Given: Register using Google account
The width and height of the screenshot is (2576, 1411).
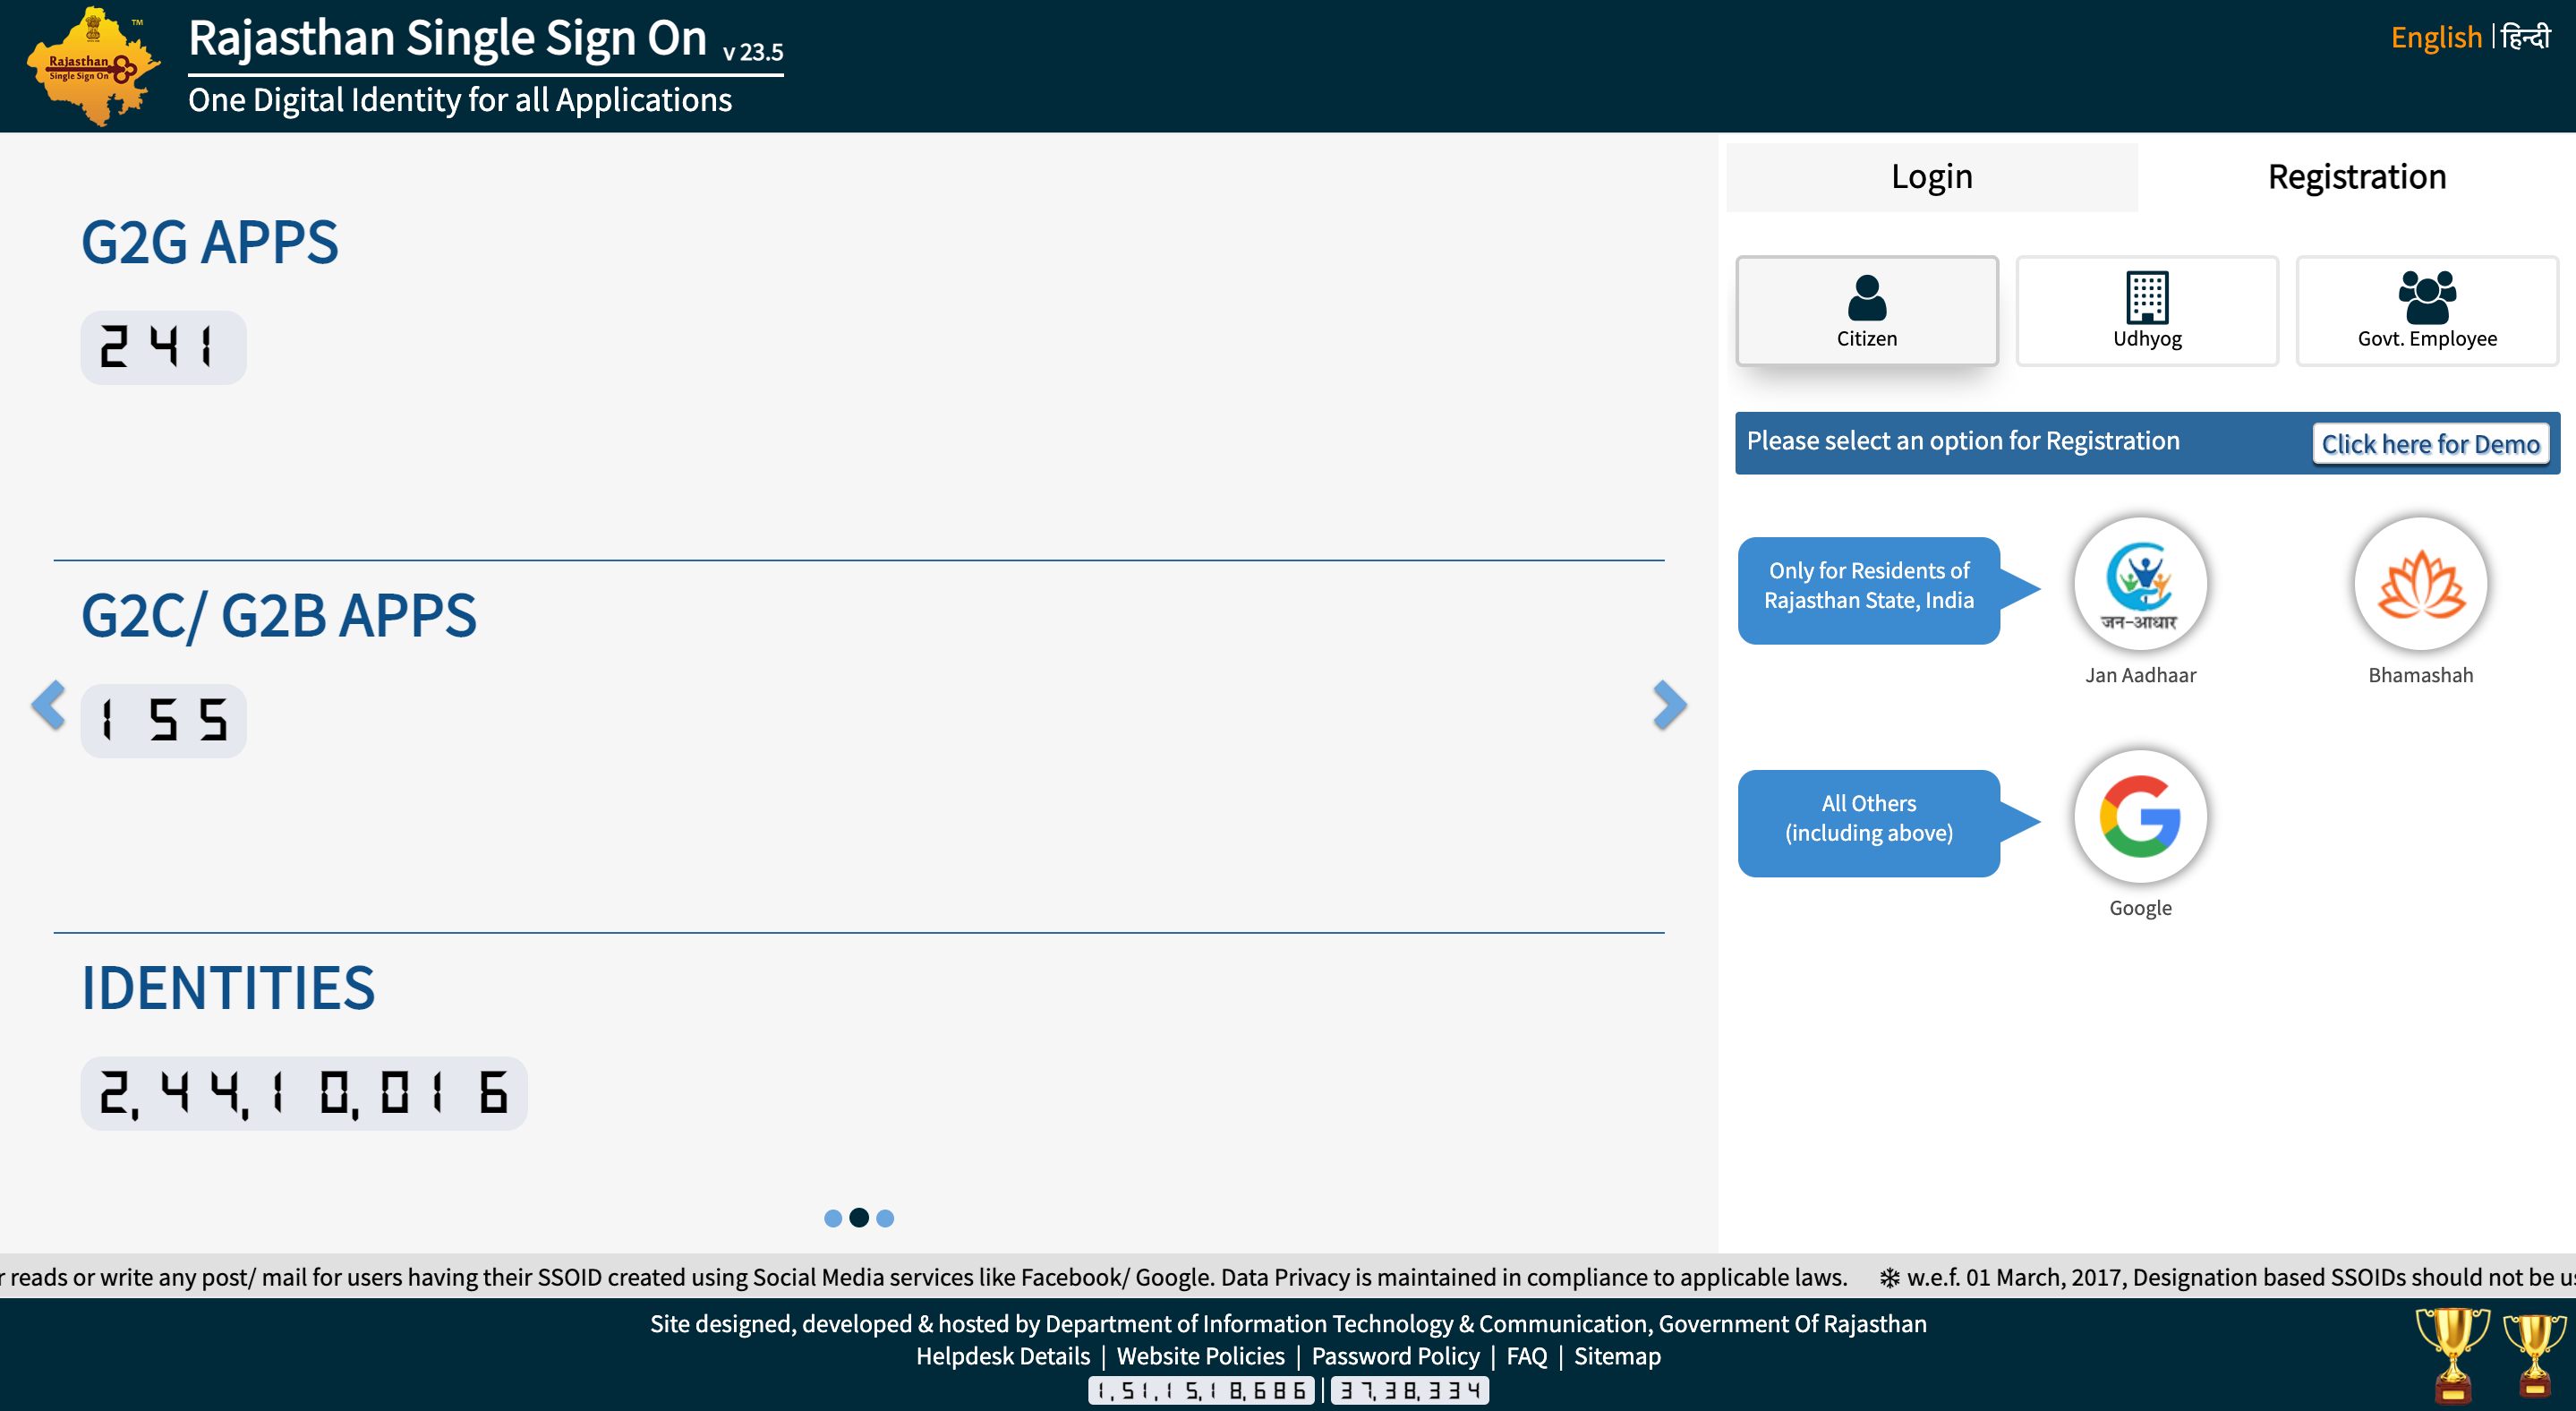Looking at the screenshot, I should click(x=2140, y=817).
